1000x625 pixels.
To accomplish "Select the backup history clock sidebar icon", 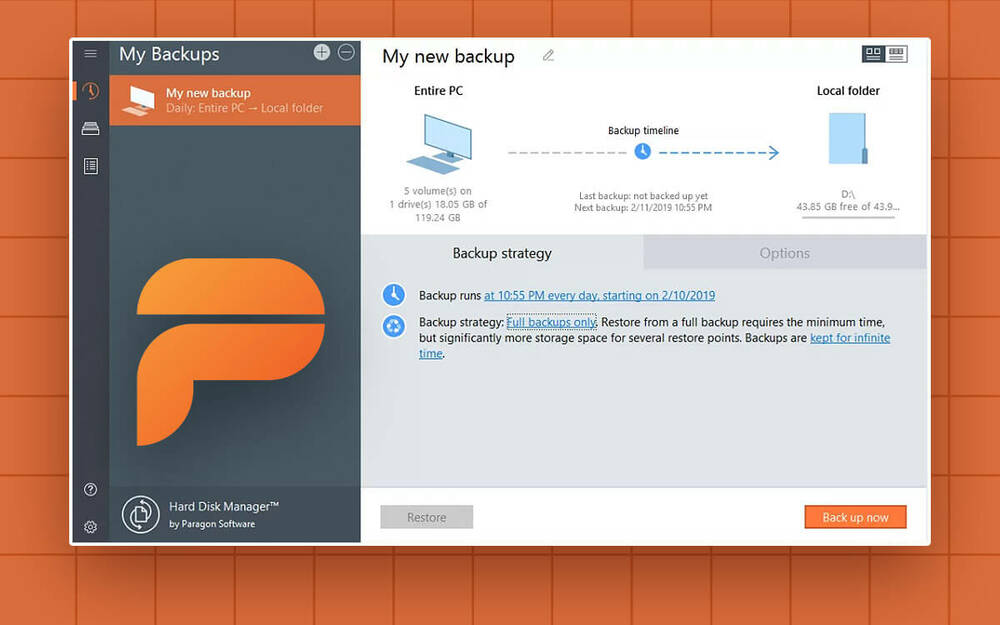I will coord(91,91).
